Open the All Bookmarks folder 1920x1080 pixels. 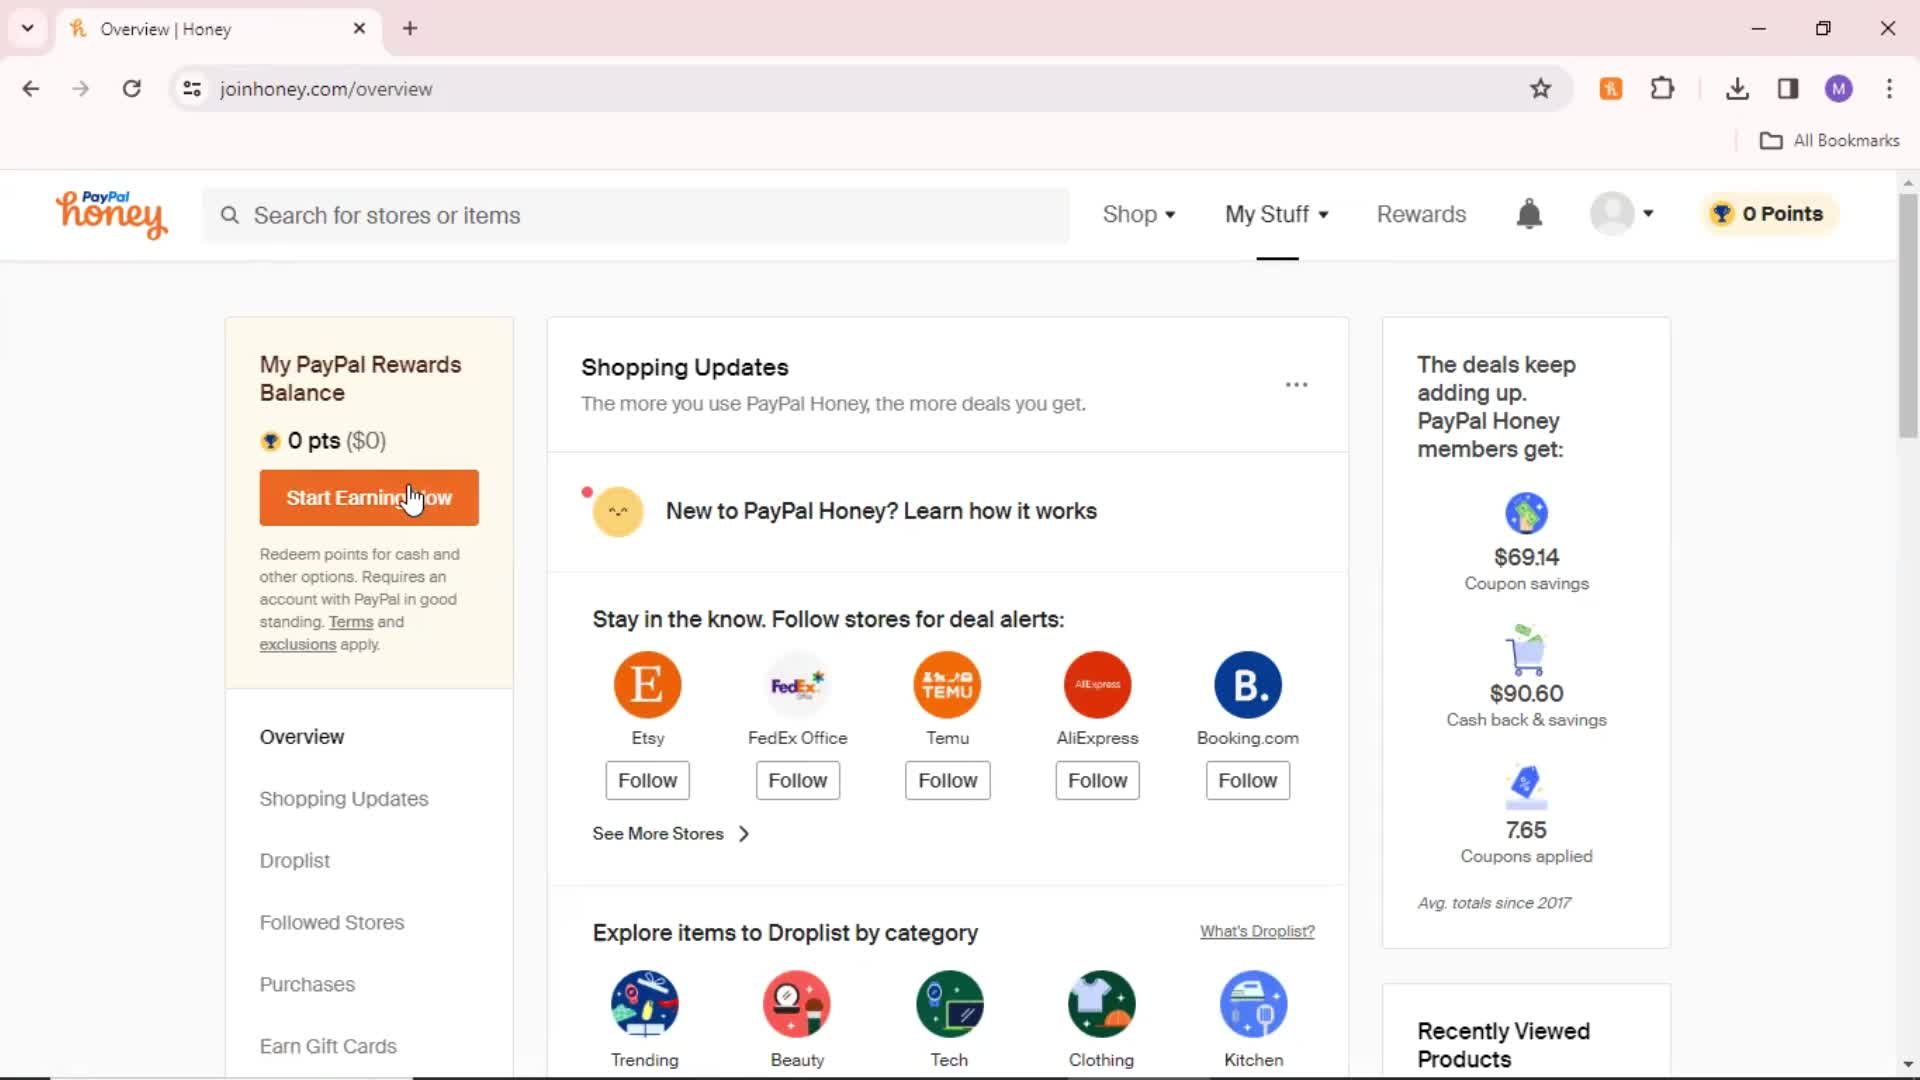pyautogui.click(x=1829, y=141)
